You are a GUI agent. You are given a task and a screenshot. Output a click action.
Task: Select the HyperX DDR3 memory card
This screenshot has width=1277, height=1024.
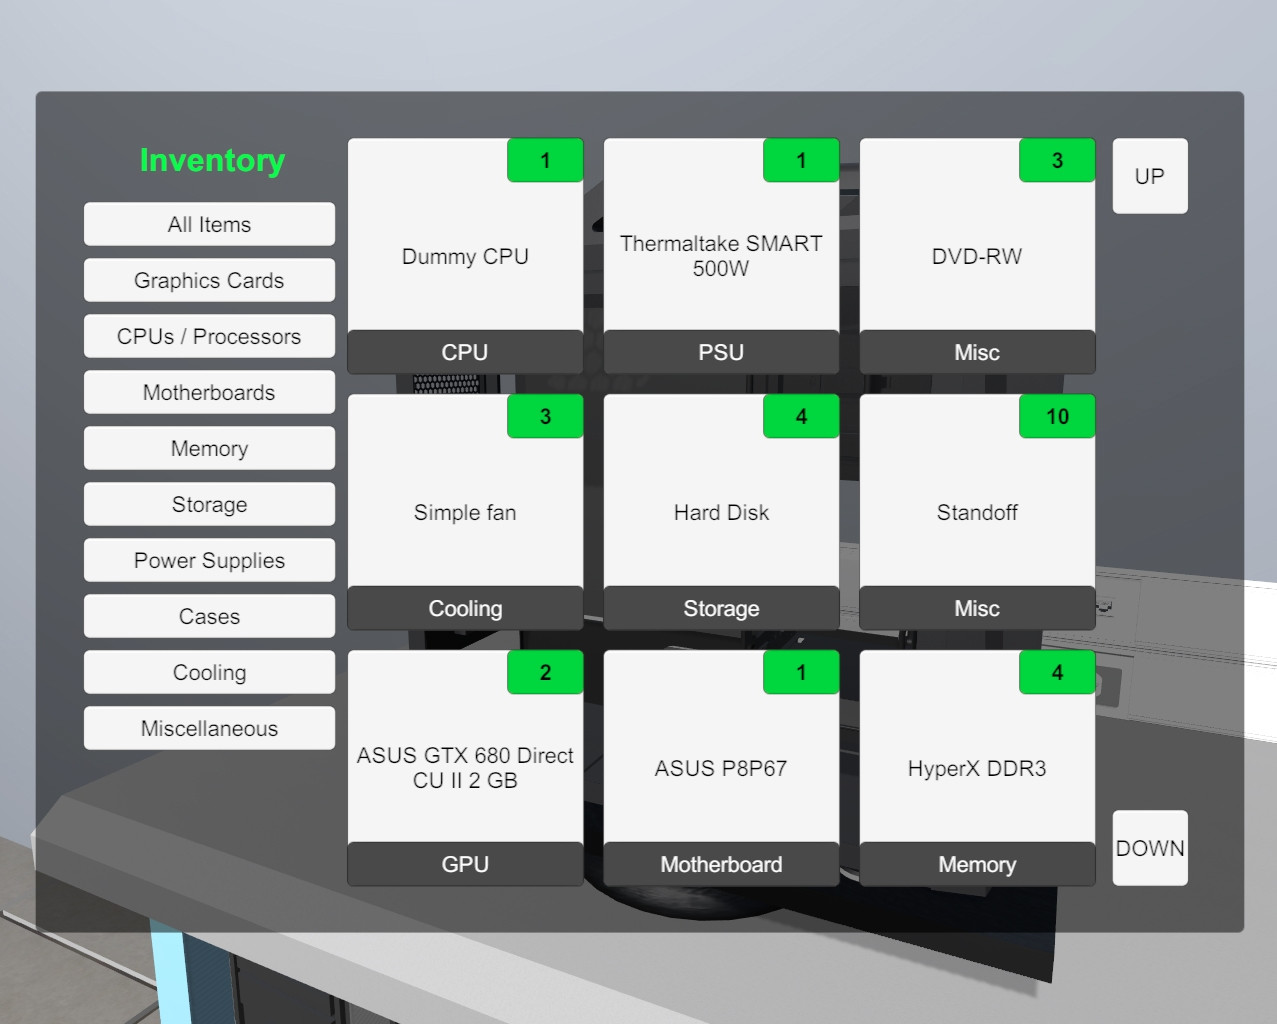click(977, 769)
